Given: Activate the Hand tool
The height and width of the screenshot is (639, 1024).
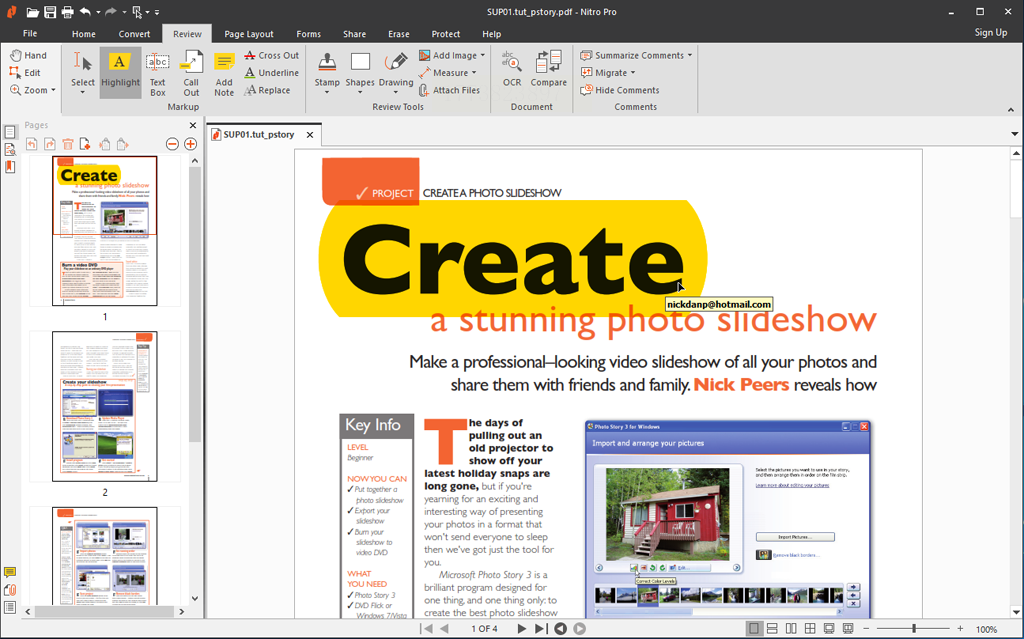Looking at the screenshot, I should coord(29,56).
